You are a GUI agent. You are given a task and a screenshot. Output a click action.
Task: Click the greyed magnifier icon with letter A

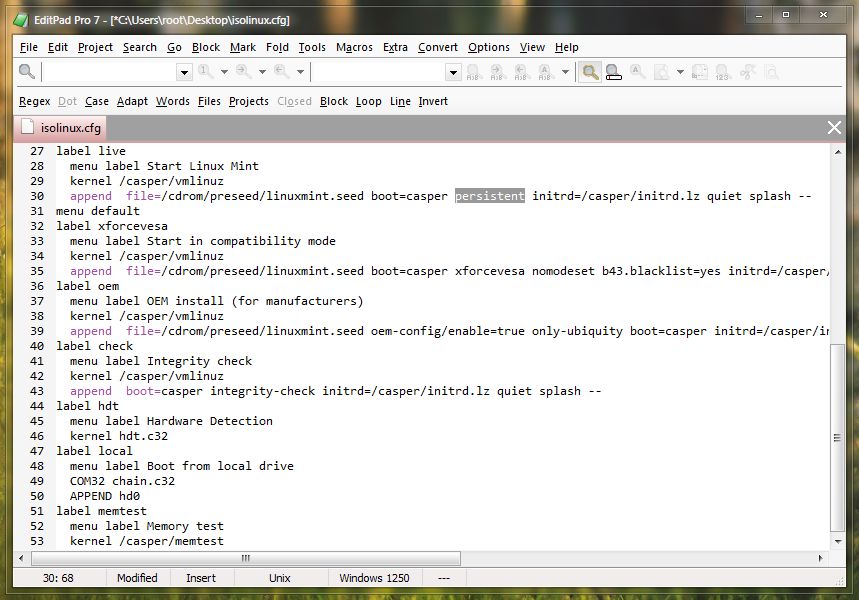pyautogui.click(x=637, y=72)
